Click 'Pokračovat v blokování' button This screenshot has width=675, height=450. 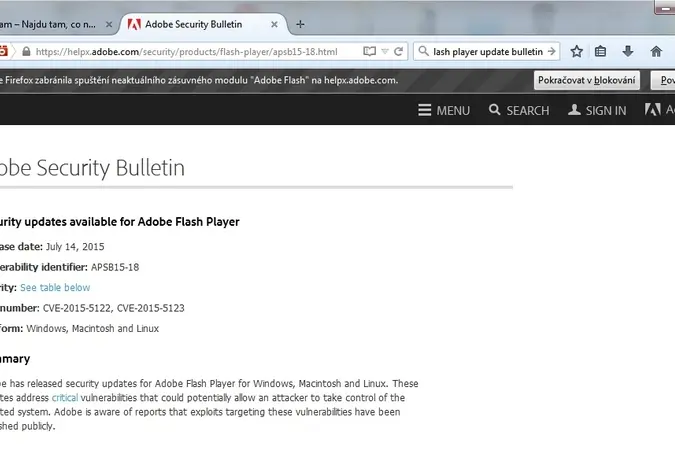587,81
